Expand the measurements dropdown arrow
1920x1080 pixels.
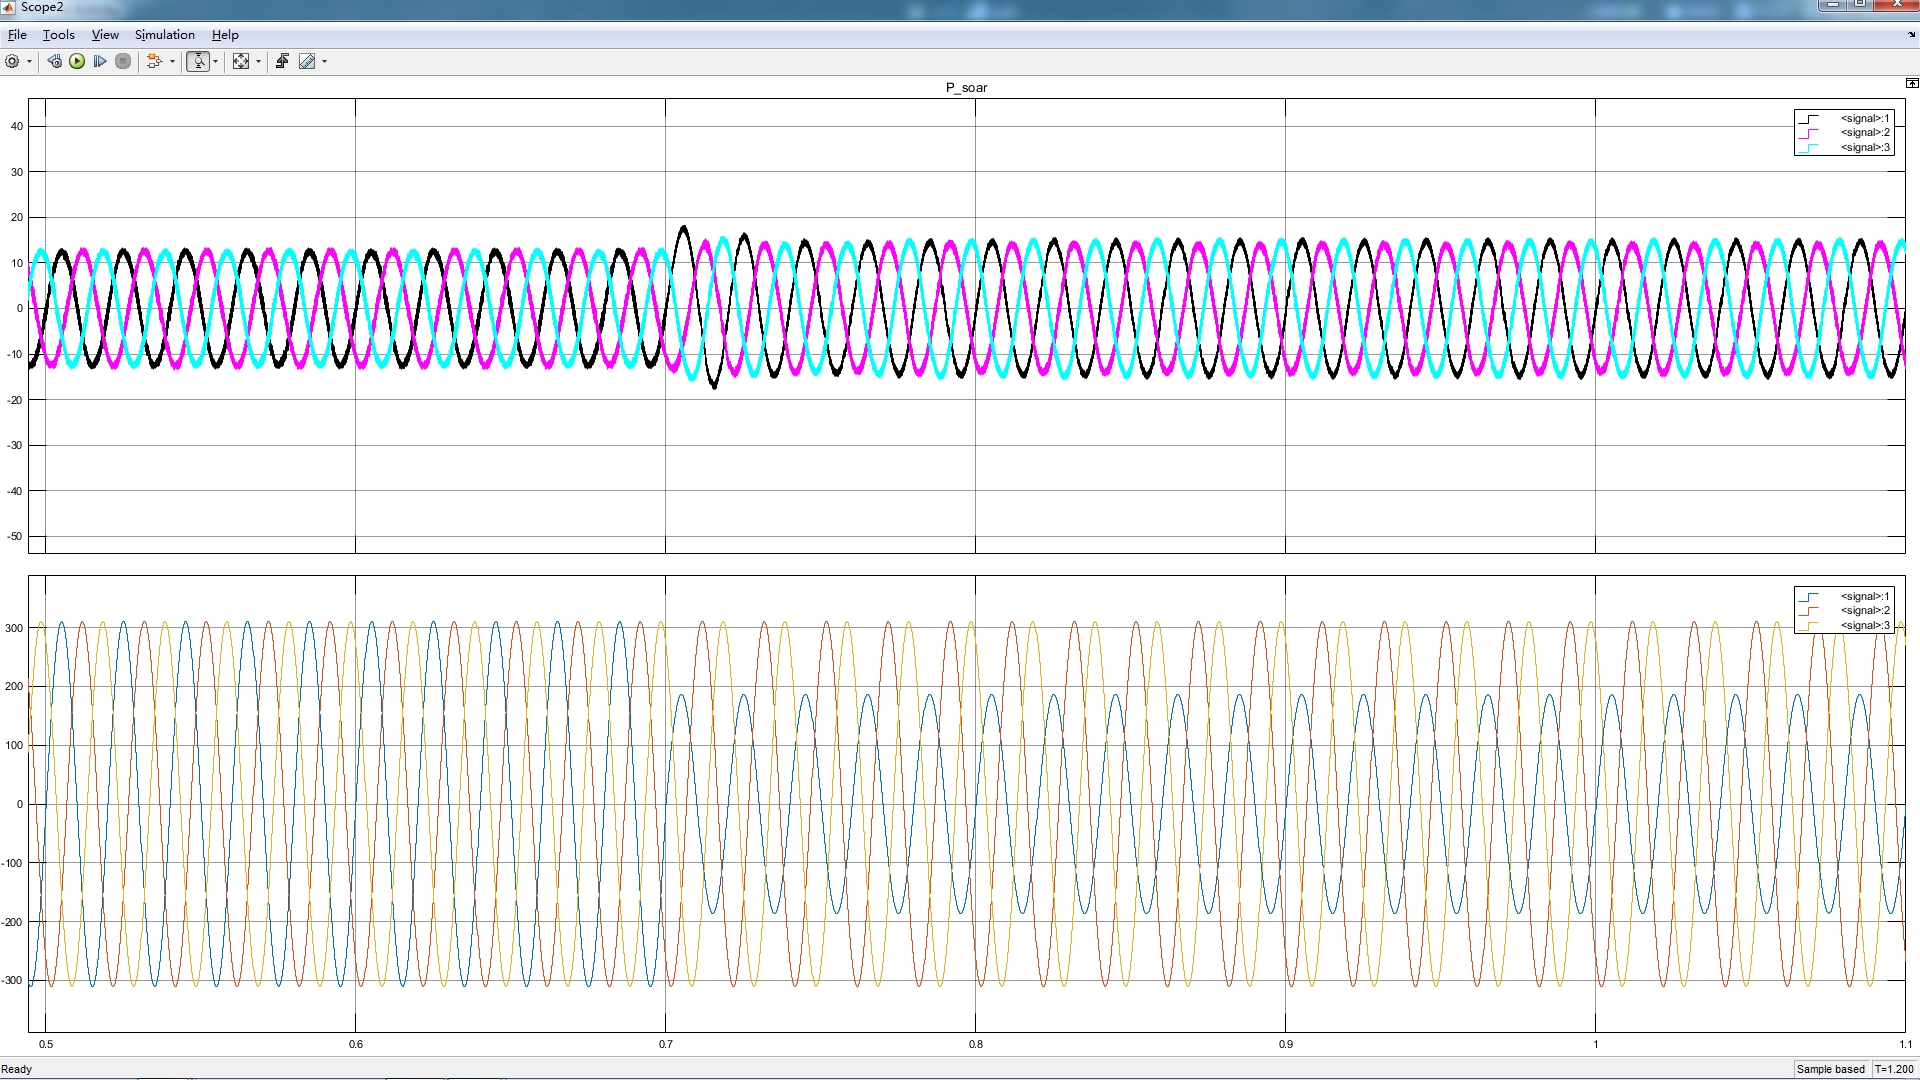click(x=324, y=62)
